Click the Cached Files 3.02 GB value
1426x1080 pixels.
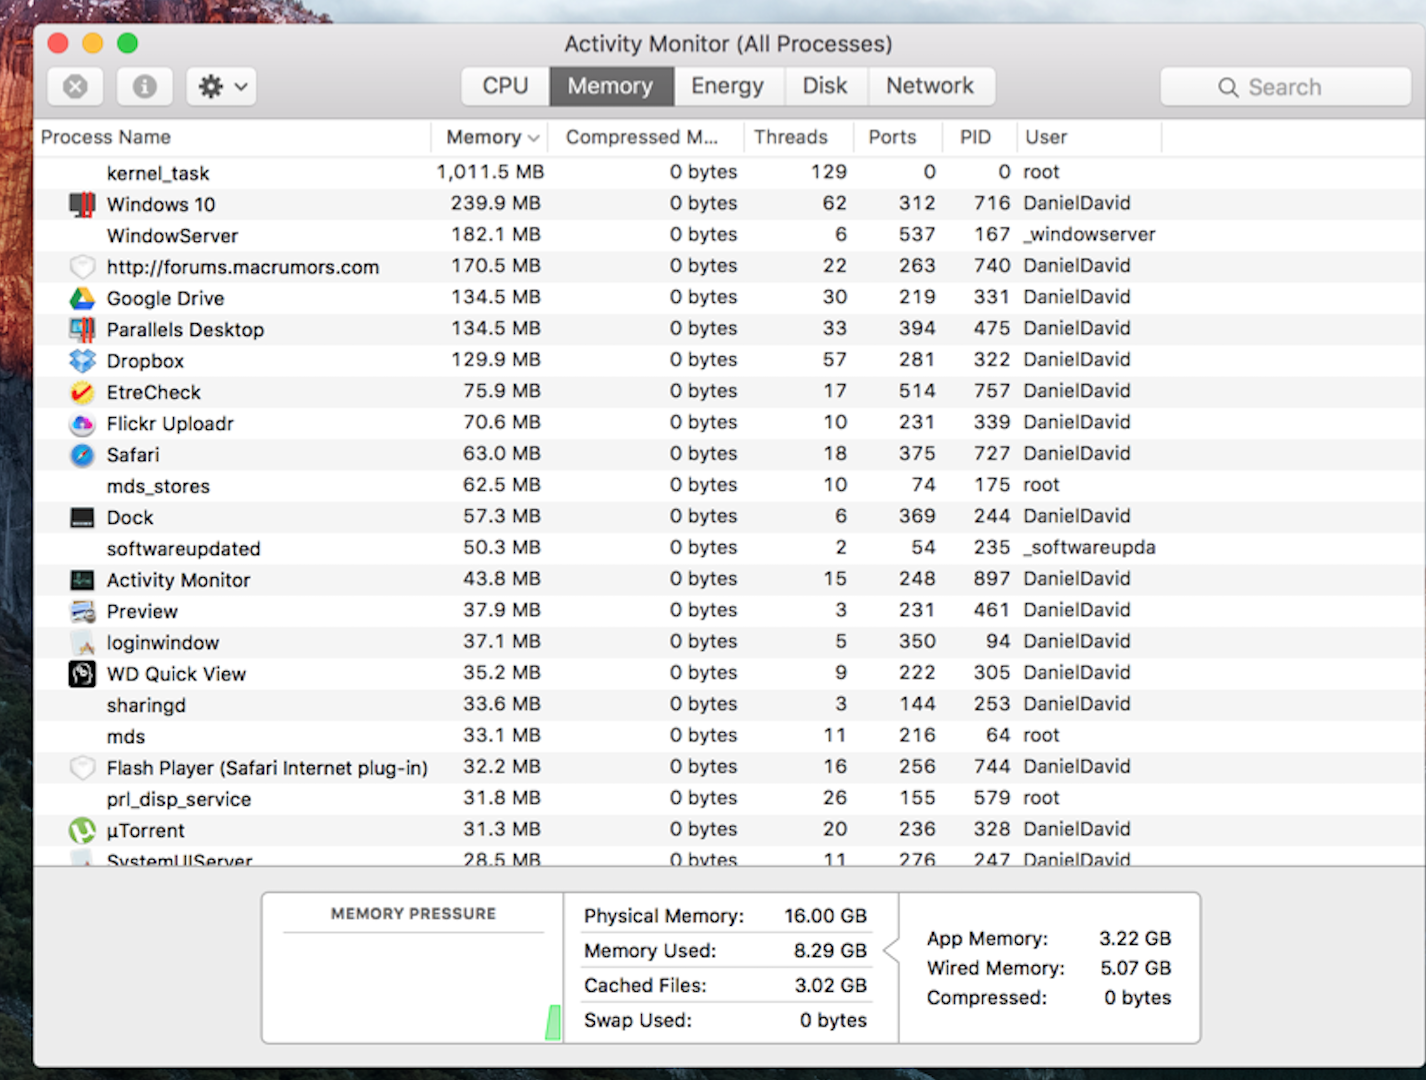point(830,985)
